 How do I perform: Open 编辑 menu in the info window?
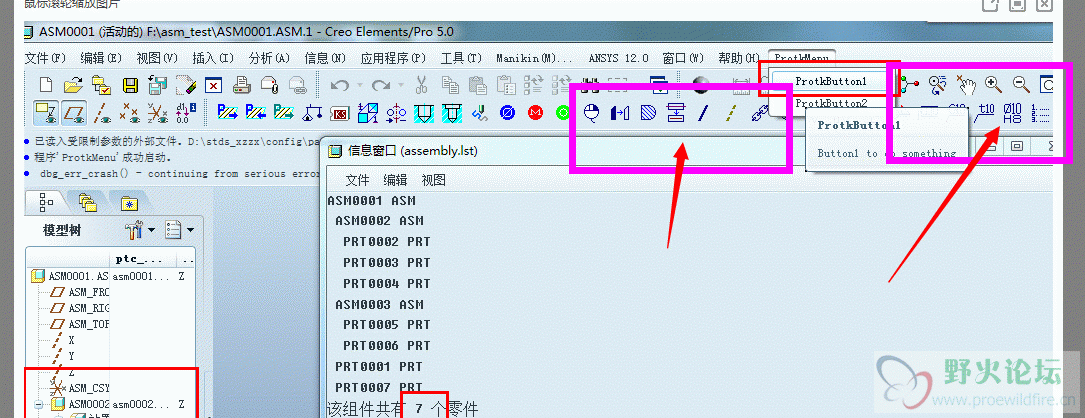coord(395,181)
